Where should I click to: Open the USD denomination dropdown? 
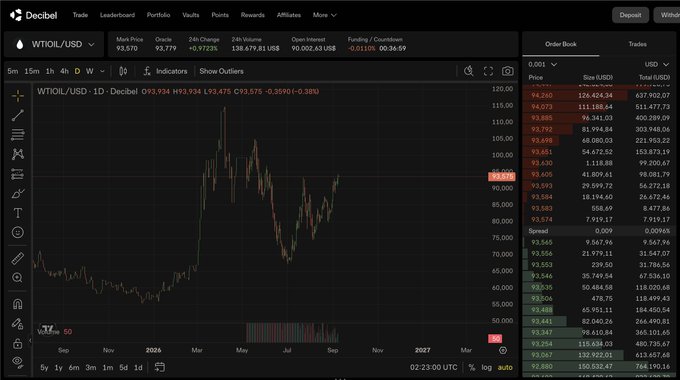(x=657, y=64)
